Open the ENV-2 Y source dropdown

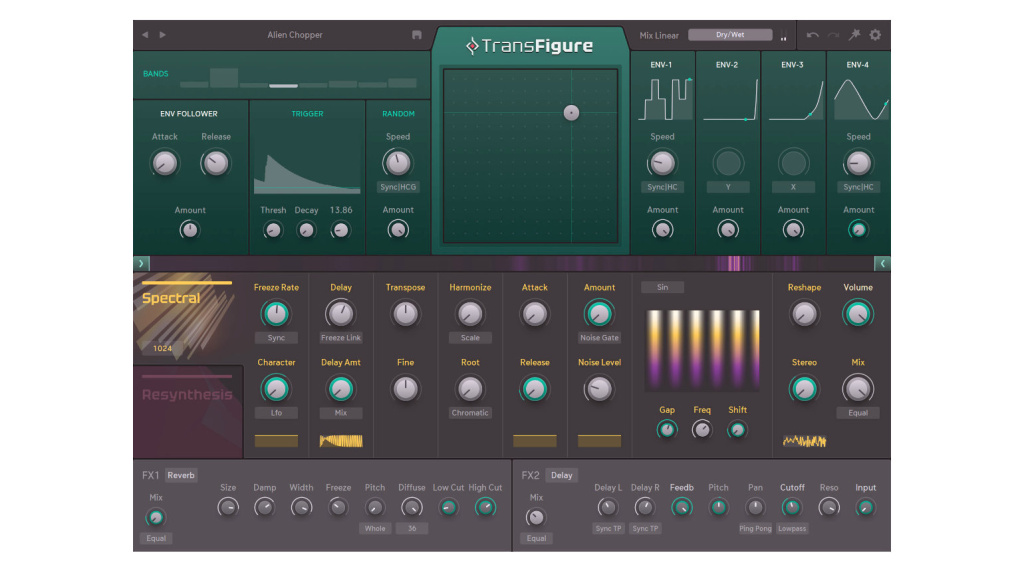(x=728, y=187)
